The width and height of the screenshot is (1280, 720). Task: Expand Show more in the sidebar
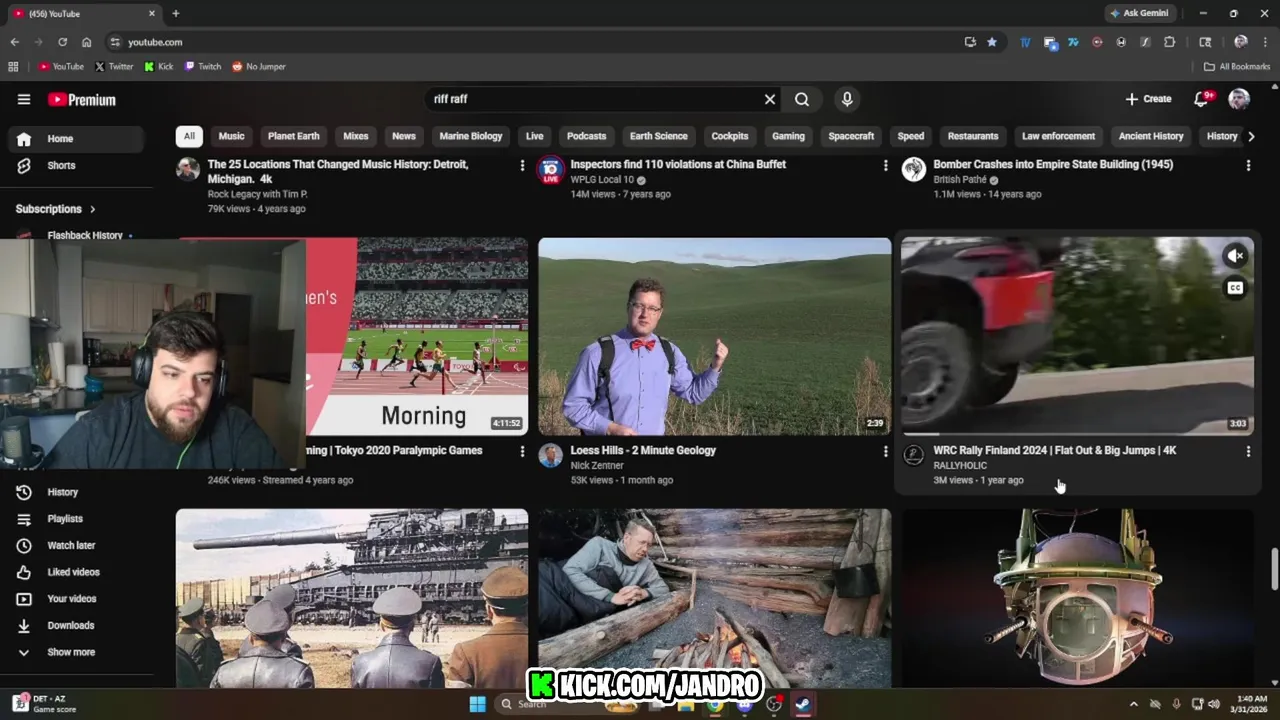click(x=78, y=652)
